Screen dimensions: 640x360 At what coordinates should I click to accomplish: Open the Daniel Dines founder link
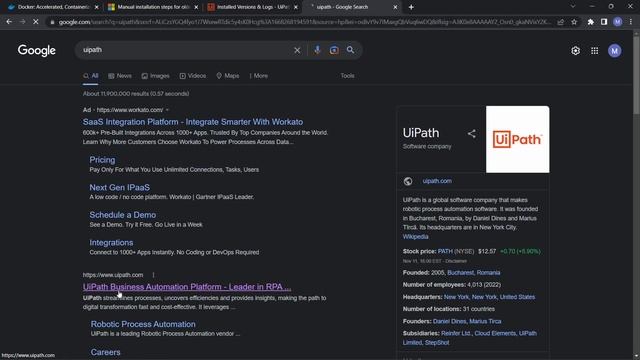(x=449, y=321)
